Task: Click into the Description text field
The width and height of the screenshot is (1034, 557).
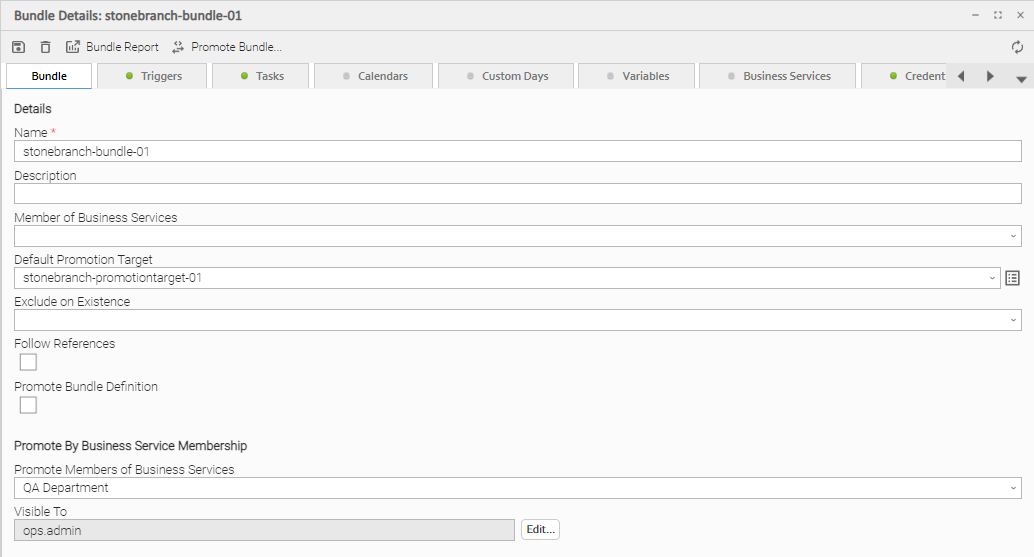Action: click(517, 194)
